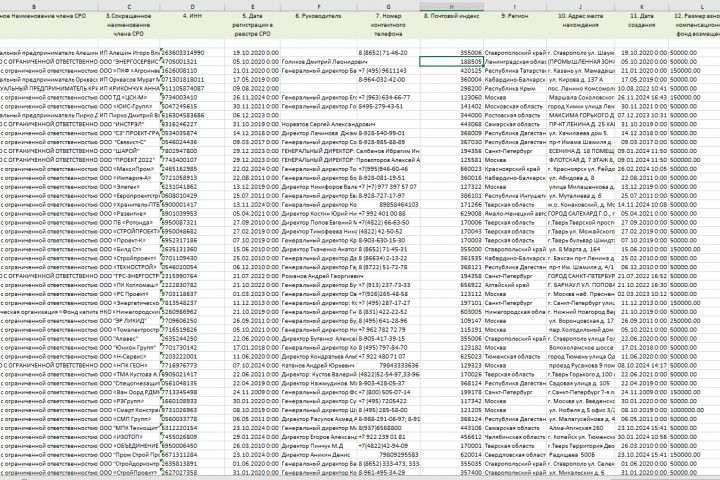Select the cell ООО «Империя-А»
The width and height of the screenshot is (720, 480).
pos(129,178)
